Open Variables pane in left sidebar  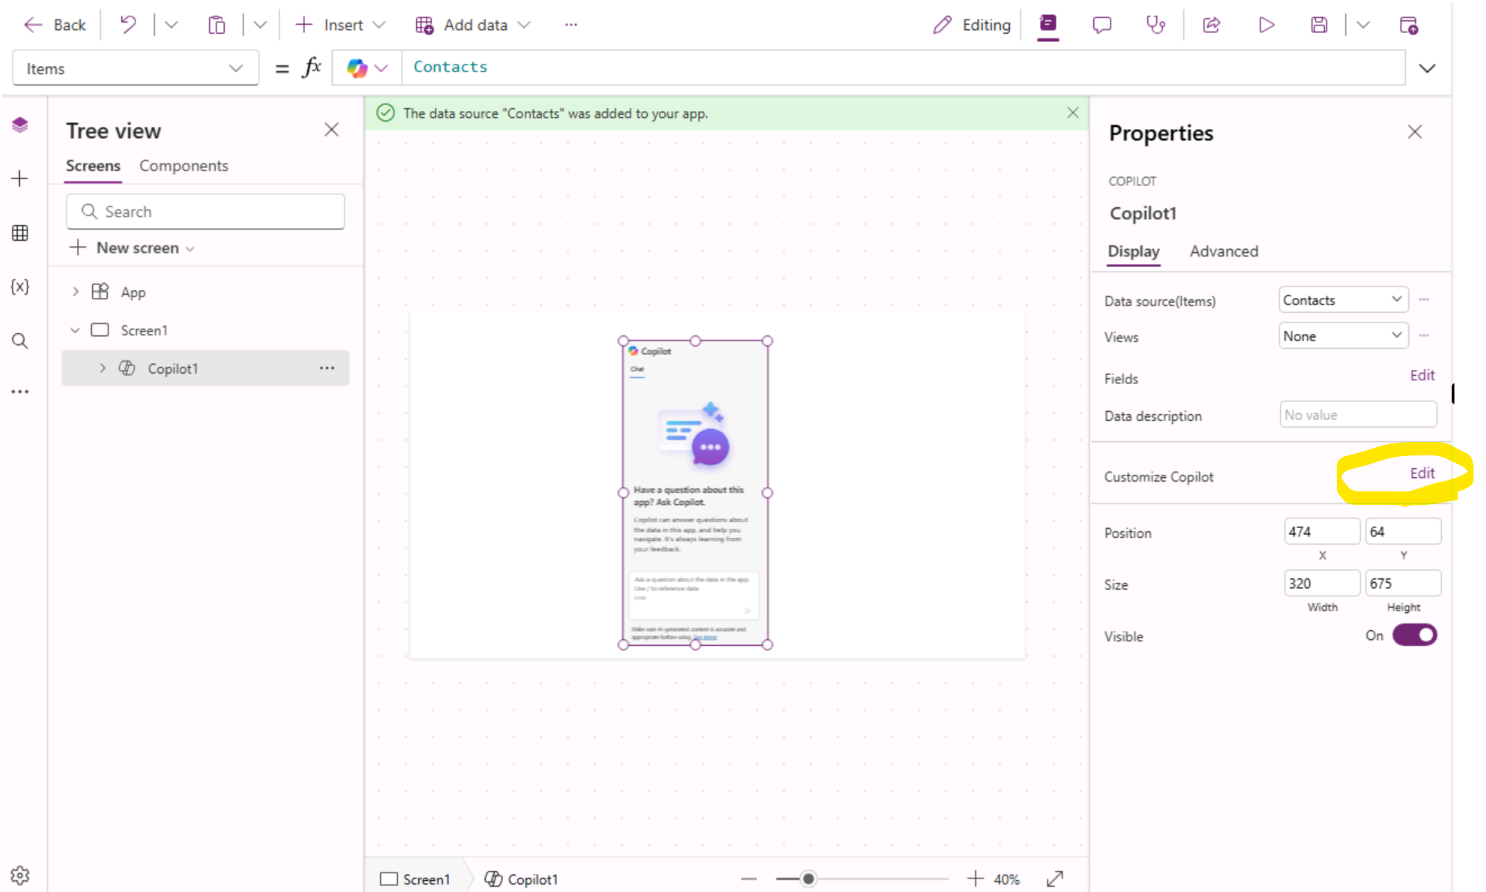[x=20, y=287]
